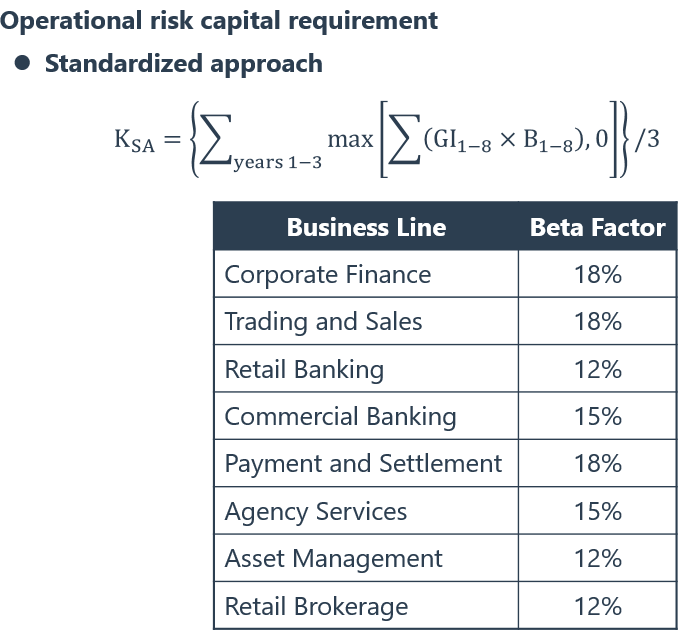
Task: Click the Operational risk capital requirement heading
Action: click(x=219, y=19)
